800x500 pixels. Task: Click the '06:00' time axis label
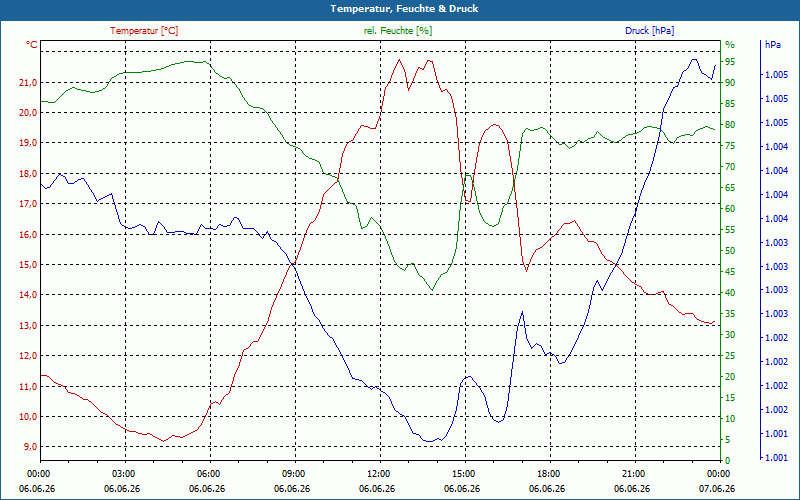(x=210, y=474)
